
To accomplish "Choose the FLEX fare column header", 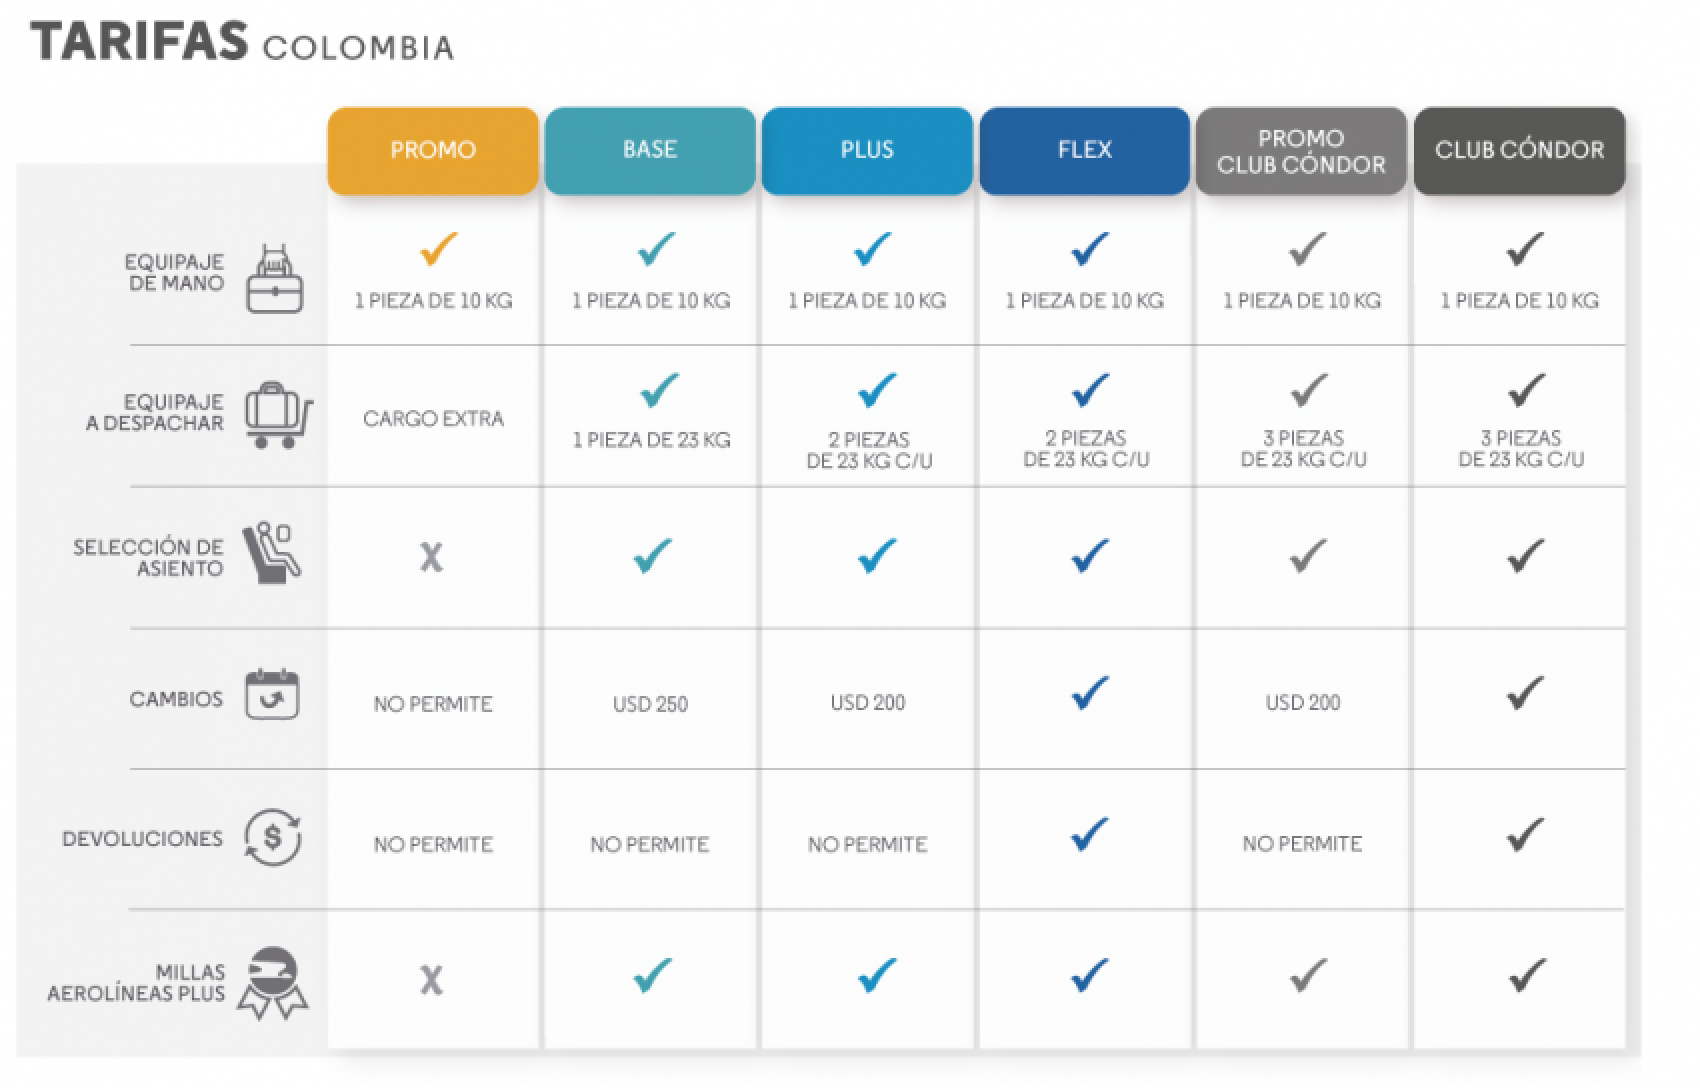I will point(1085,150).
